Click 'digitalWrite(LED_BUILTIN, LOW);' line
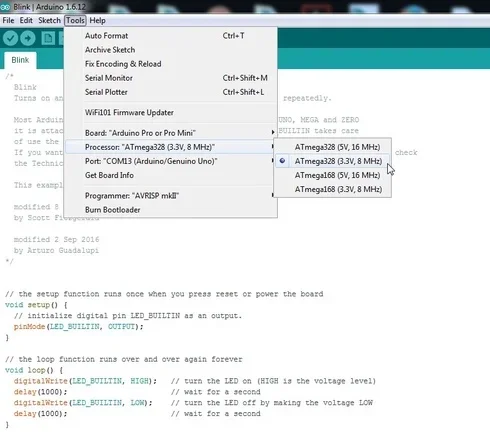This screenshot has width=490, height=441. point(83,403)
